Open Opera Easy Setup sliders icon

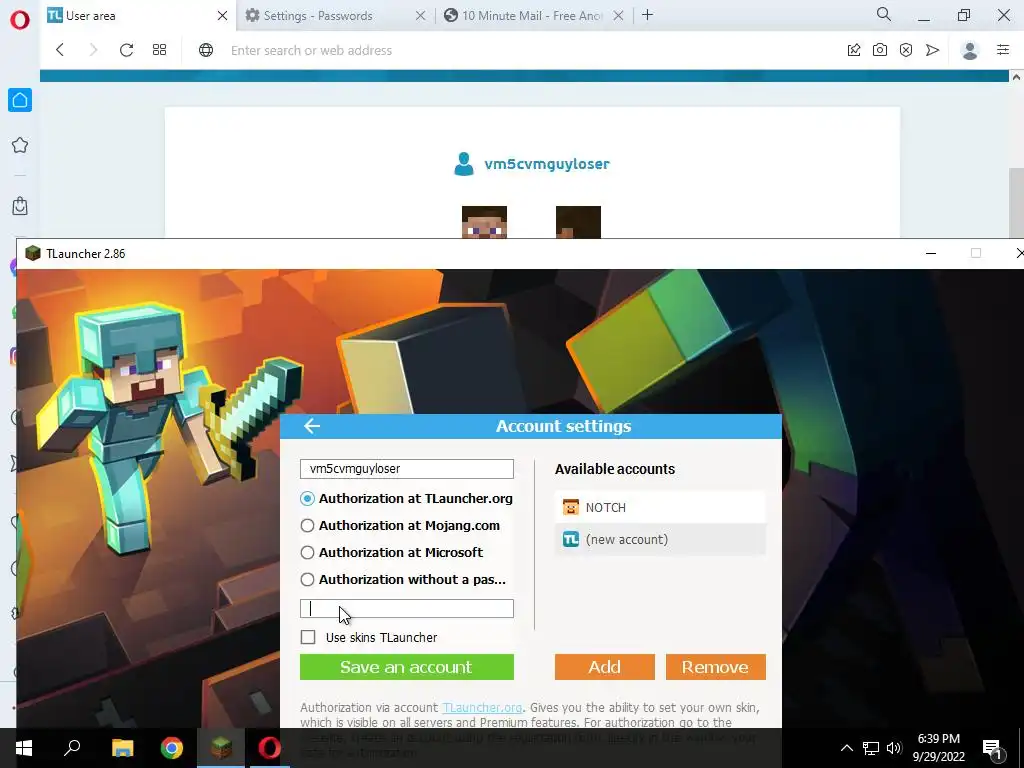[x=1003, y=50]
